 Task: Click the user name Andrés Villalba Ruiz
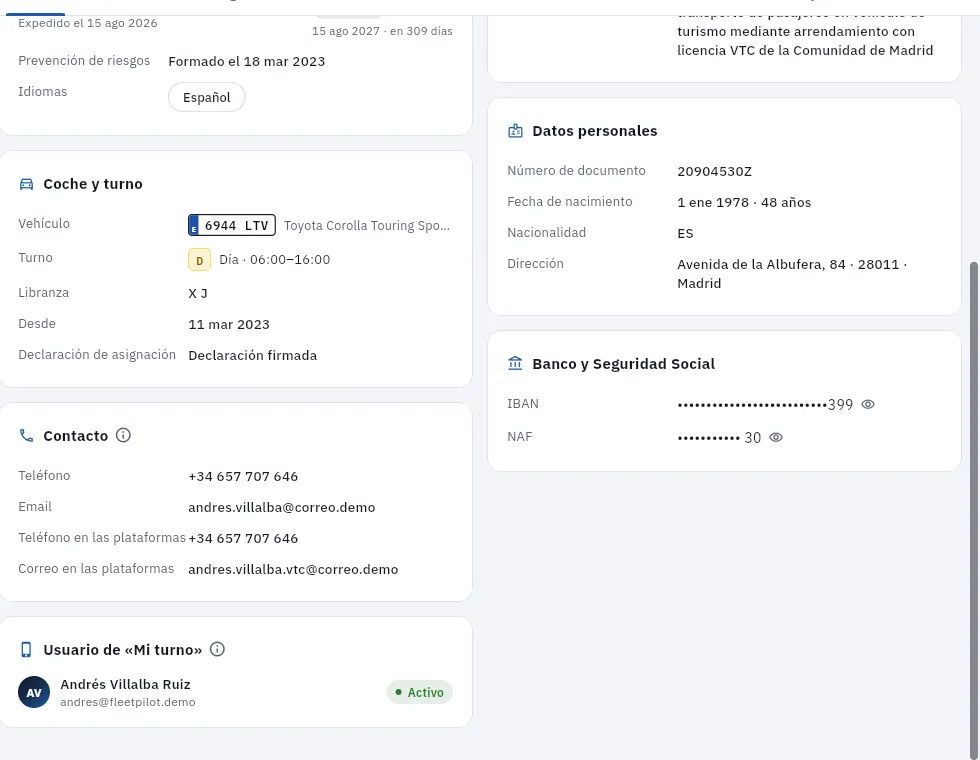click(x=125, y=684)
